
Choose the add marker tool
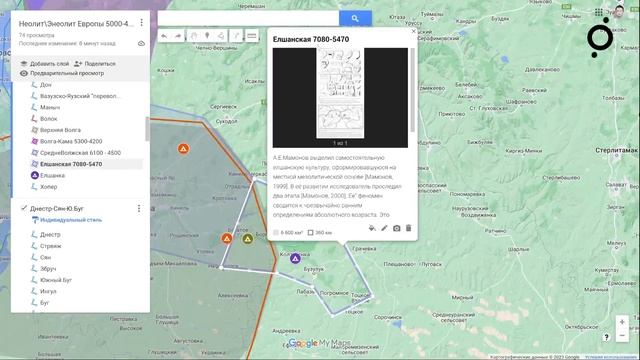pos(207,36)
